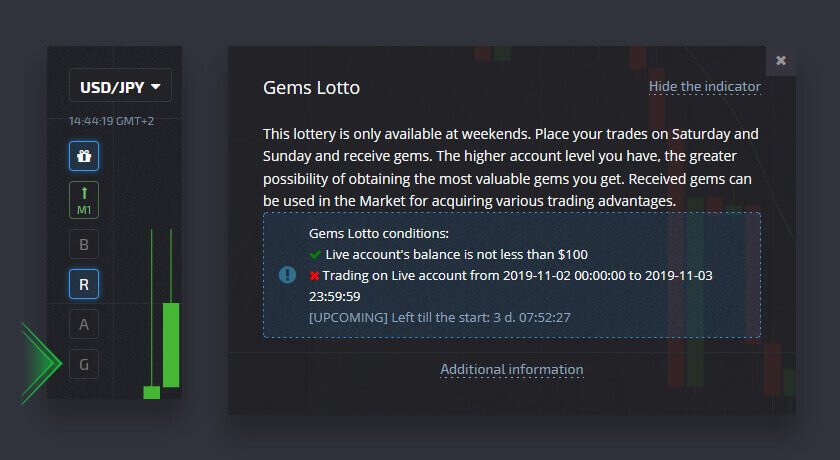Click the green checkmark beside balance condition
This screenshot has height=460, width=840.
coord(316,254)
